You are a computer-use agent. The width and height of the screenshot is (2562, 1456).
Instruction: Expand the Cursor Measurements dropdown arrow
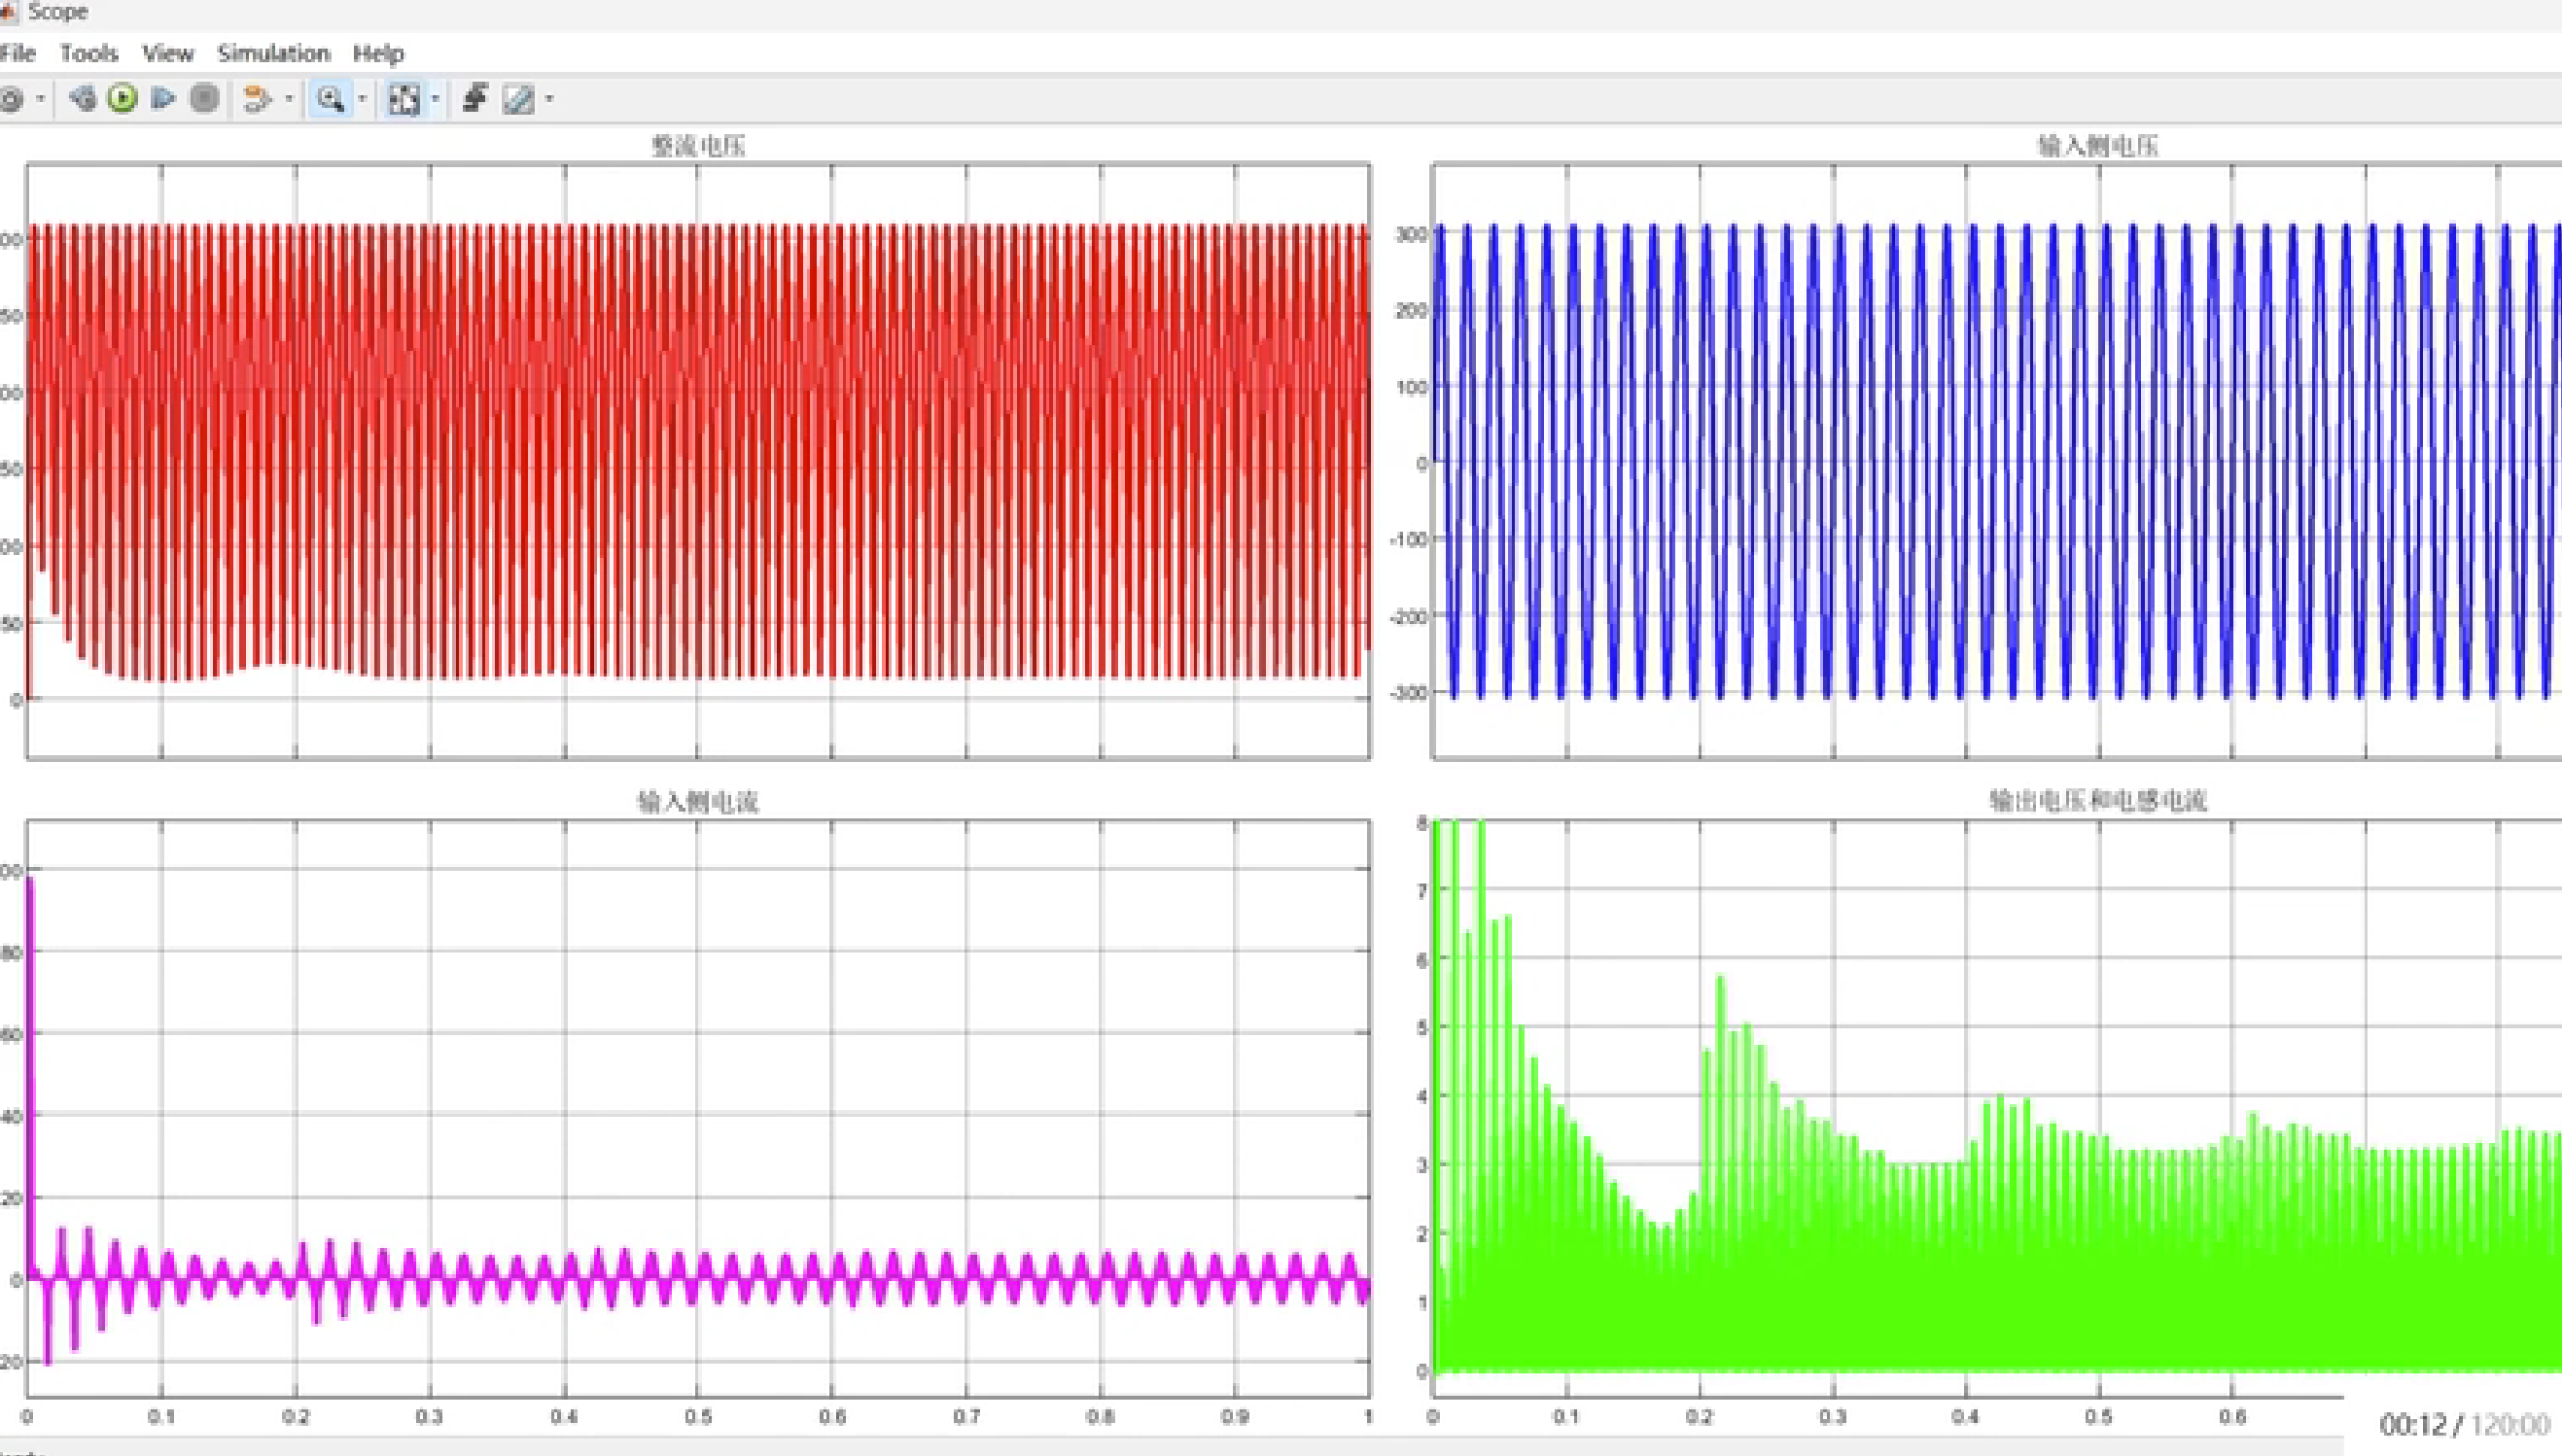pyautogui.click(x=549, y=99)
